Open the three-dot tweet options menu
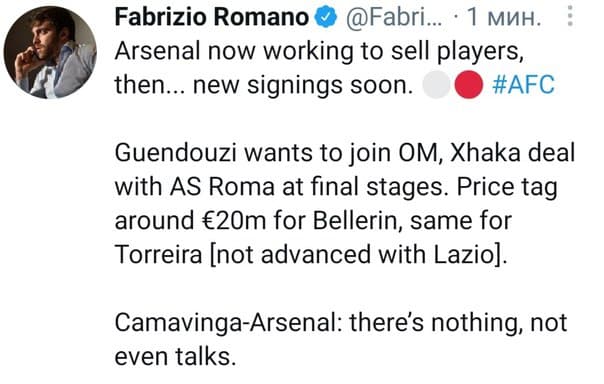 570,16
